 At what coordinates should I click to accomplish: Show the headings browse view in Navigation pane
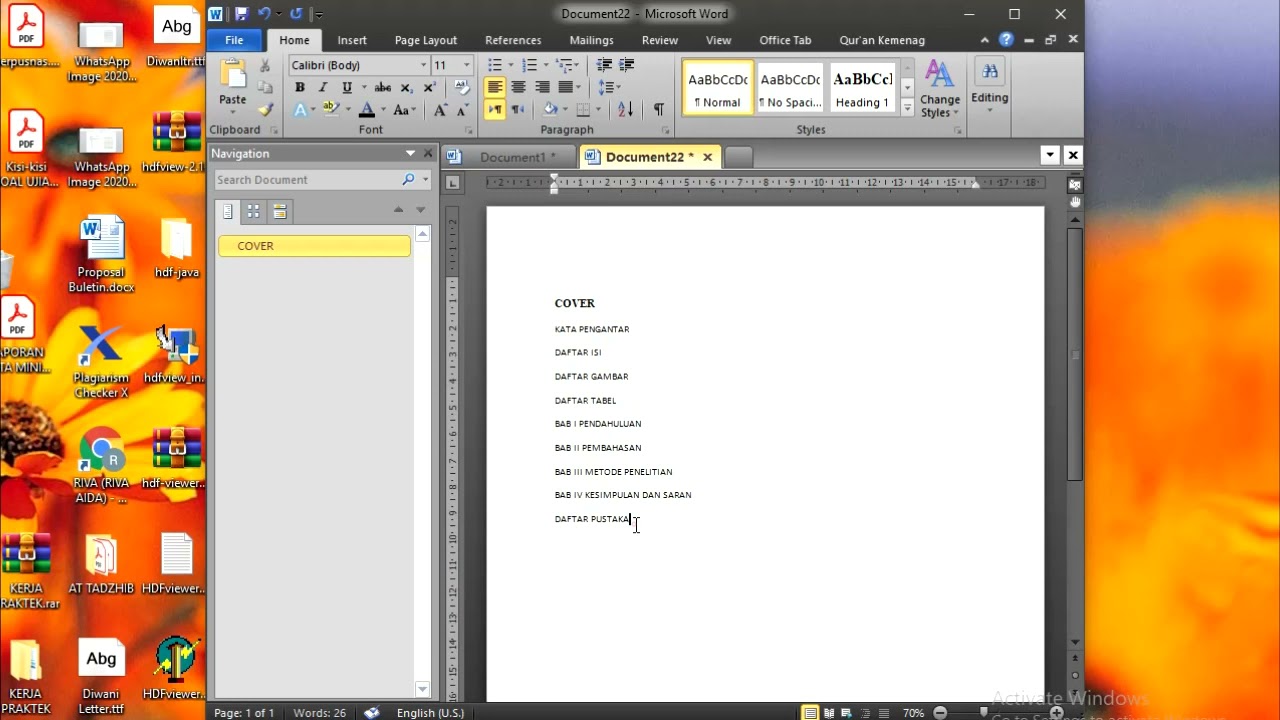click(228, 211)
